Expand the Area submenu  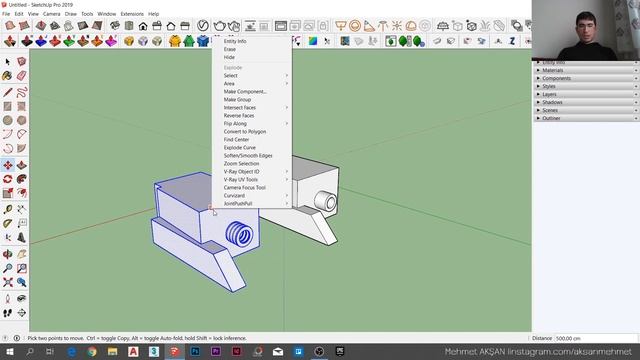click(x=251, y=84)
